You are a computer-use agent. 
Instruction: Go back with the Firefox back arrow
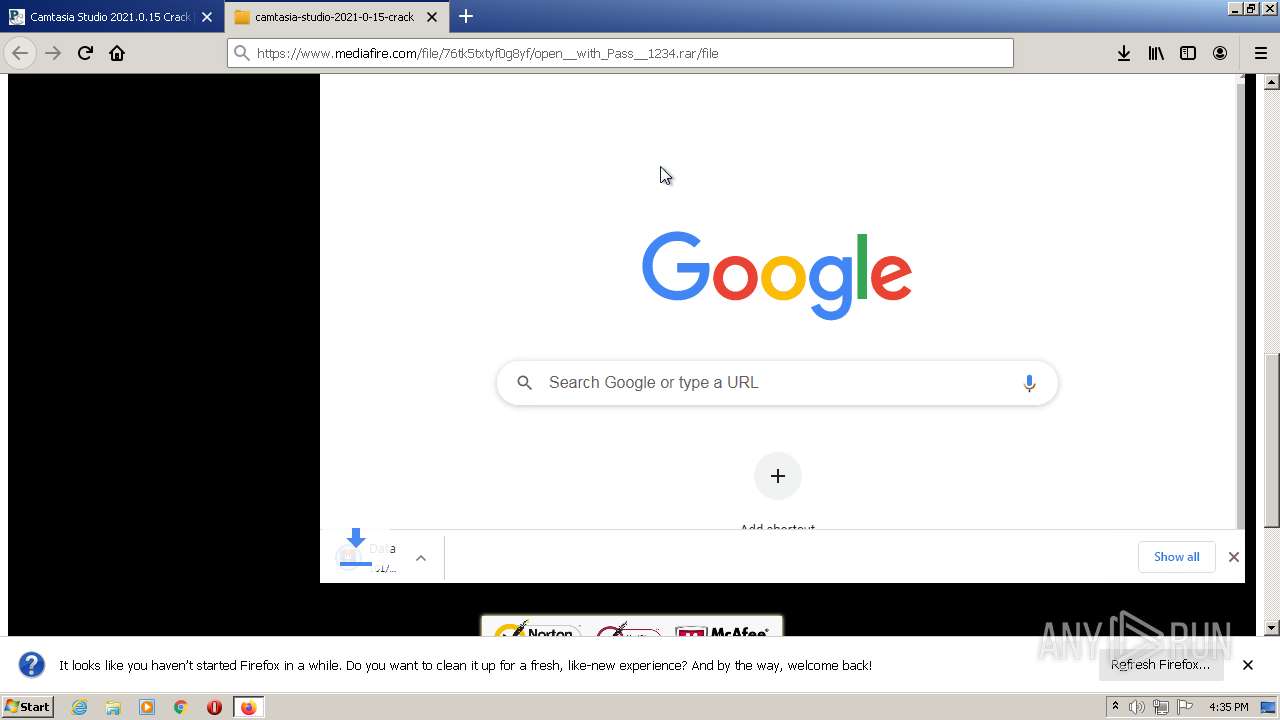(20, 53)
